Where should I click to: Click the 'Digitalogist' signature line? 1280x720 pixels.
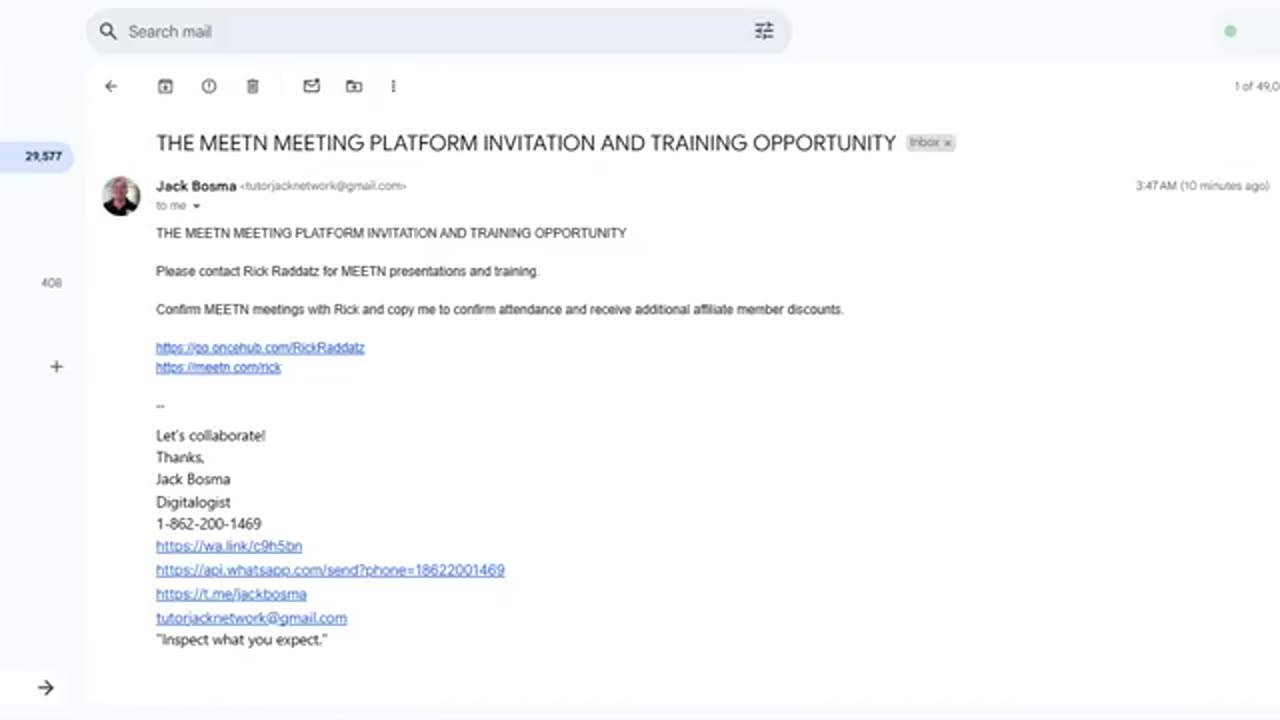click(x=193, y=502)
